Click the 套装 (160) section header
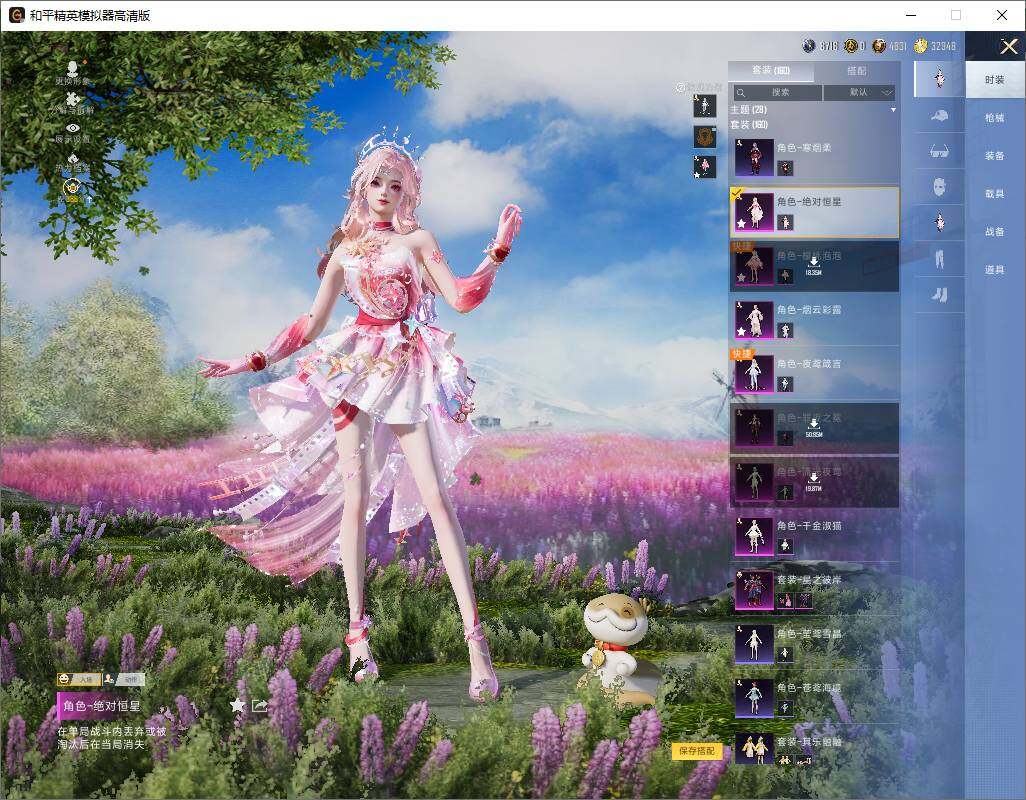Image resolution: width=1026 pixels, height=800 pixels. coord(750,124)
